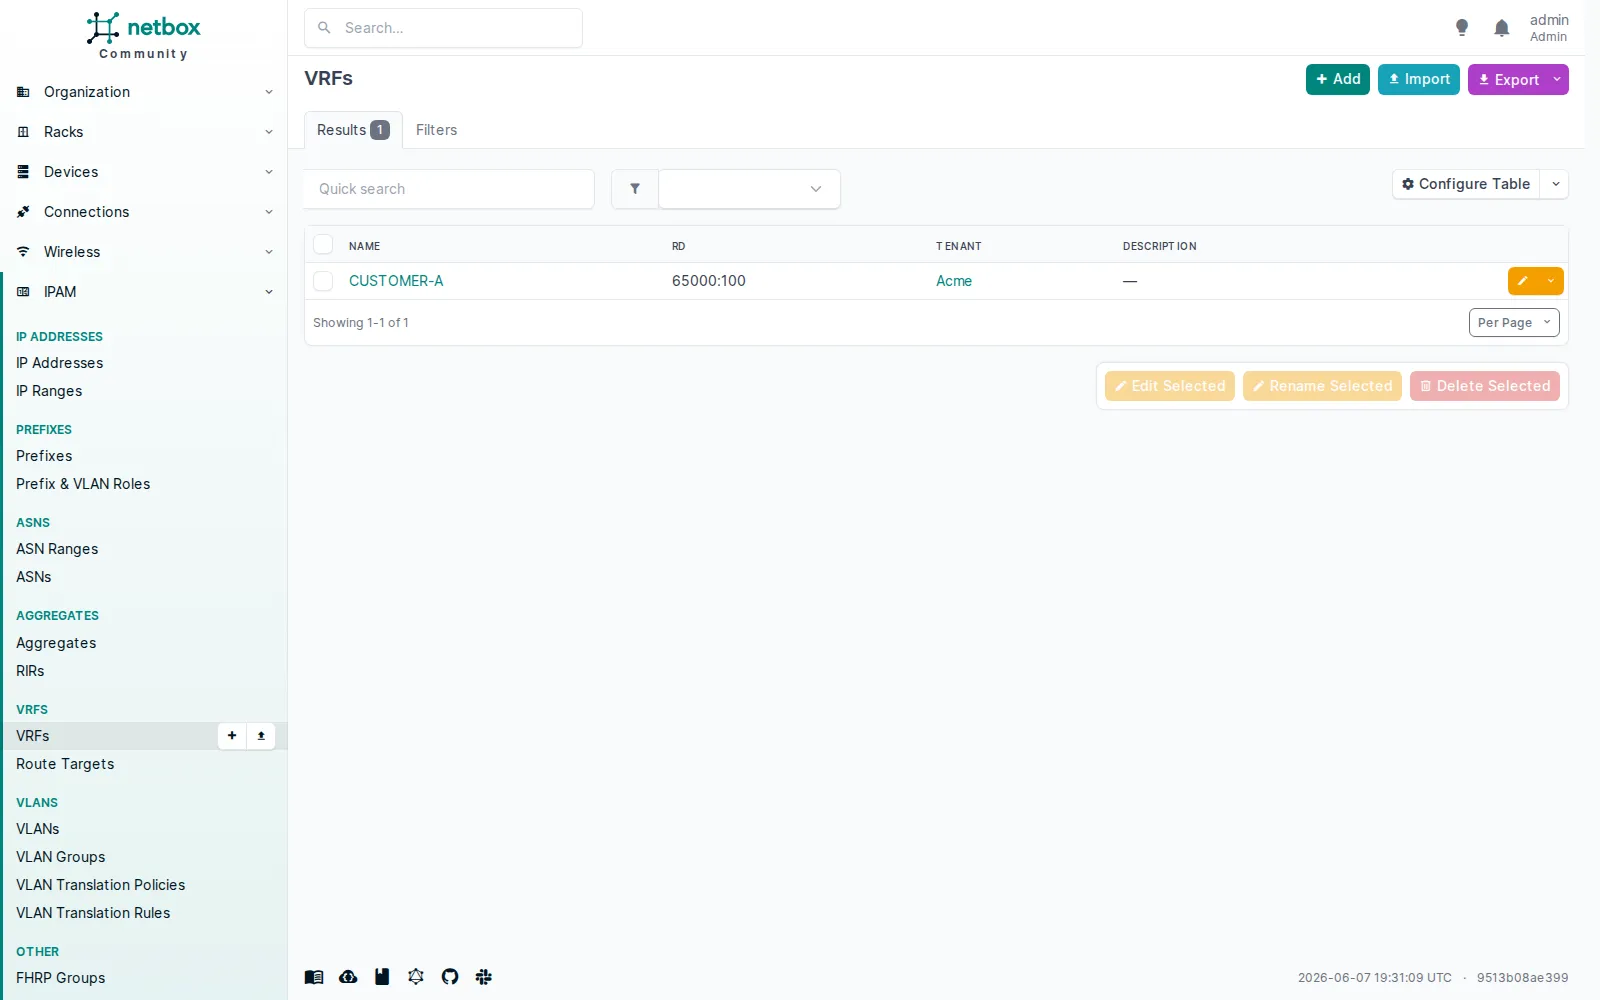
Task: Open the documentation book icon in footer
Action: coord(314,977)
